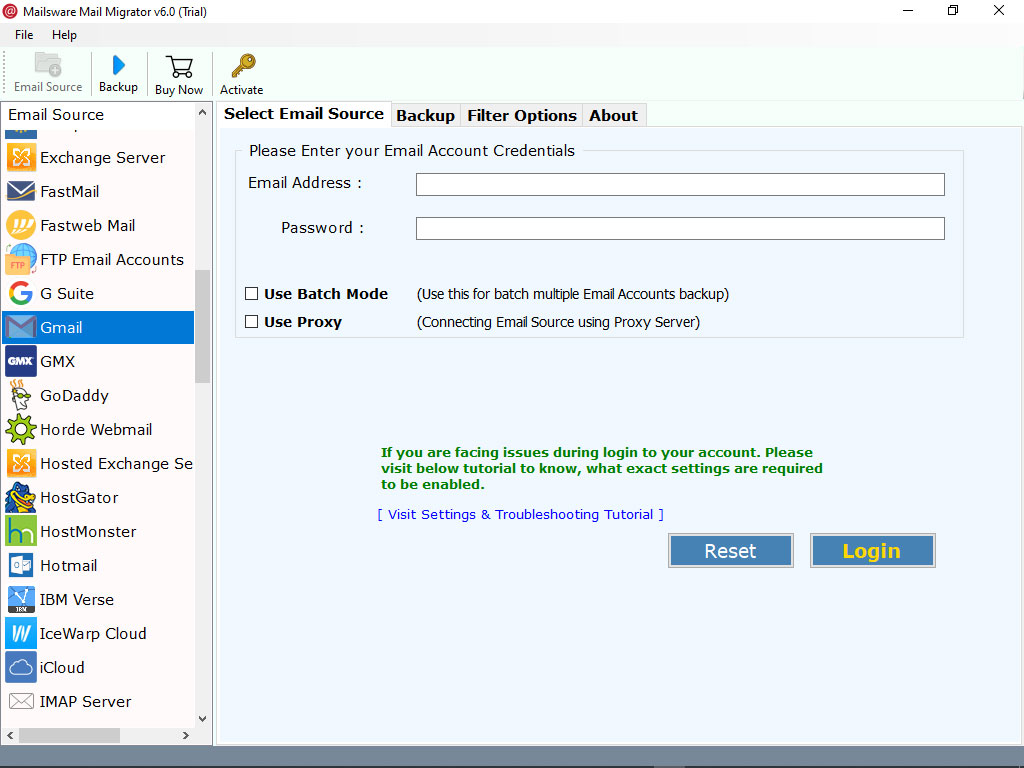Select the Horde Webmail gear icon
This screenshot has height=768, width=1024.
click(x=21, y=429)
